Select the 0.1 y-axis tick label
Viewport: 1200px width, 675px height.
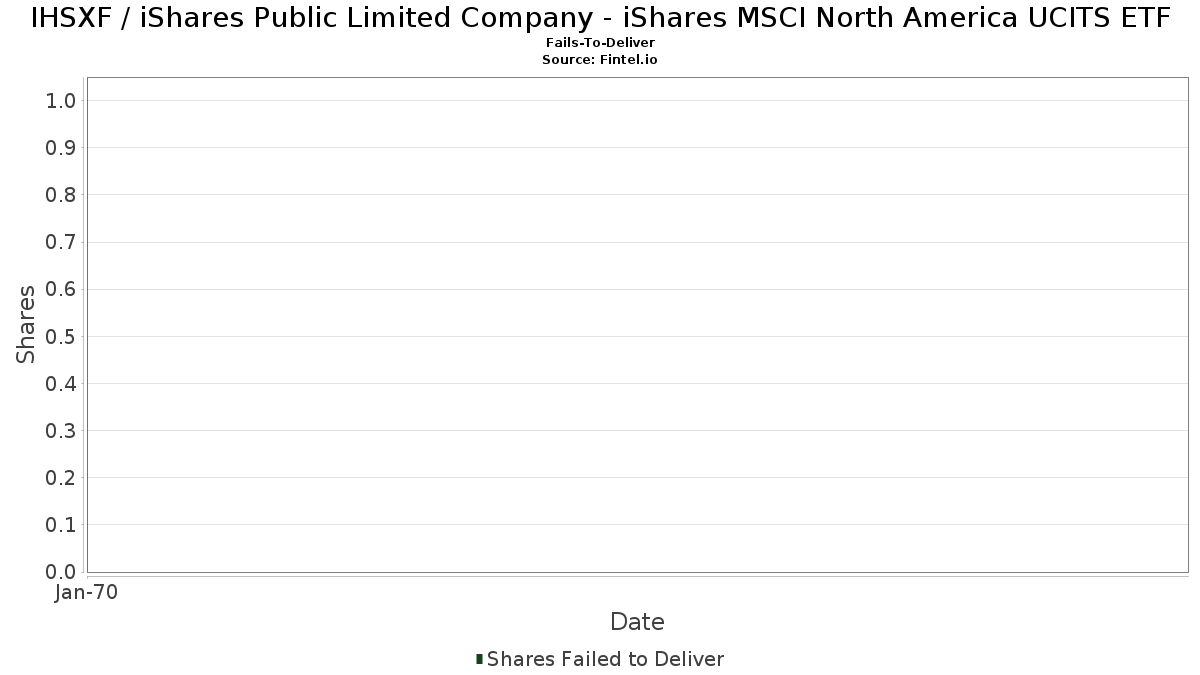point(61,525)
